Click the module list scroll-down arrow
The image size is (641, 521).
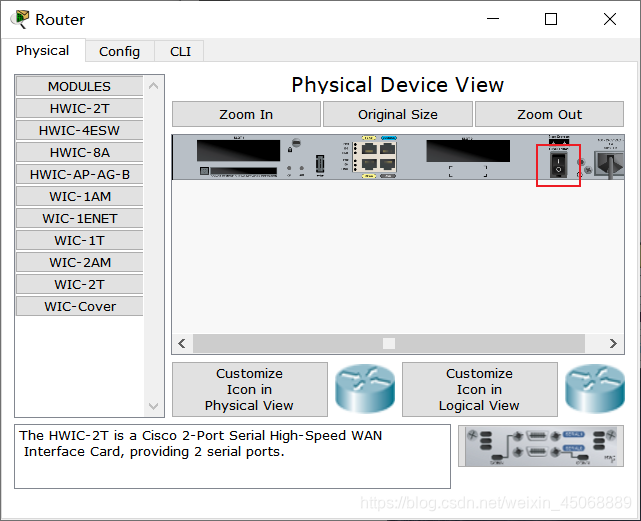[154, 406]
